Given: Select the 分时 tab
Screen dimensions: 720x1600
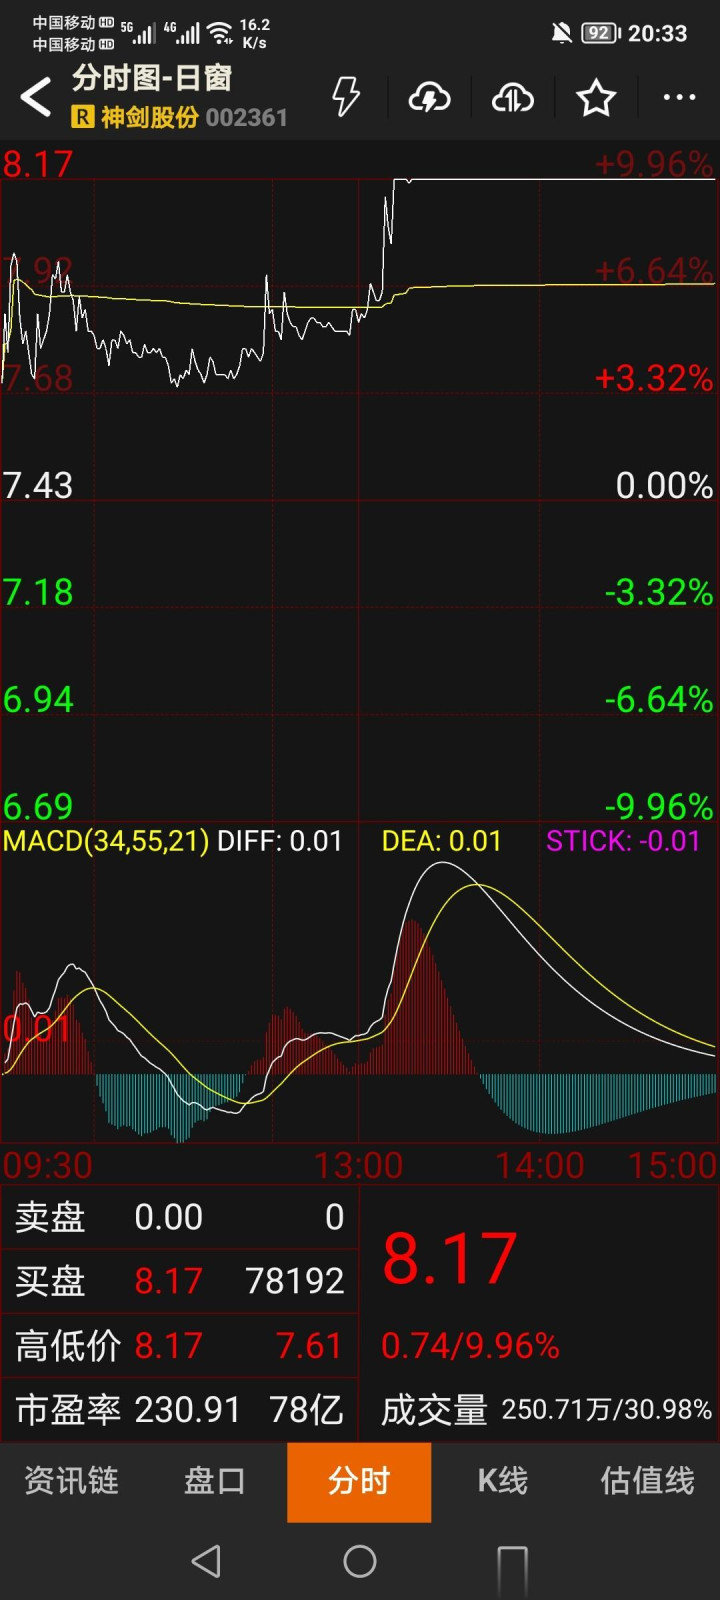Looking at the screenshot, I should coord(359,1481).
